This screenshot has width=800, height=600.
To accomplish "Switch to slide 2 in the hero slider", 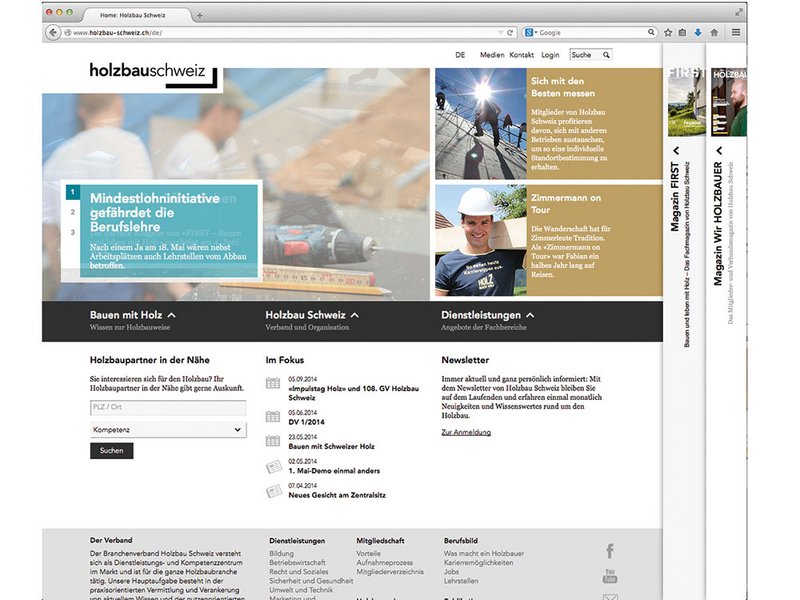I will tap(72, 212).
